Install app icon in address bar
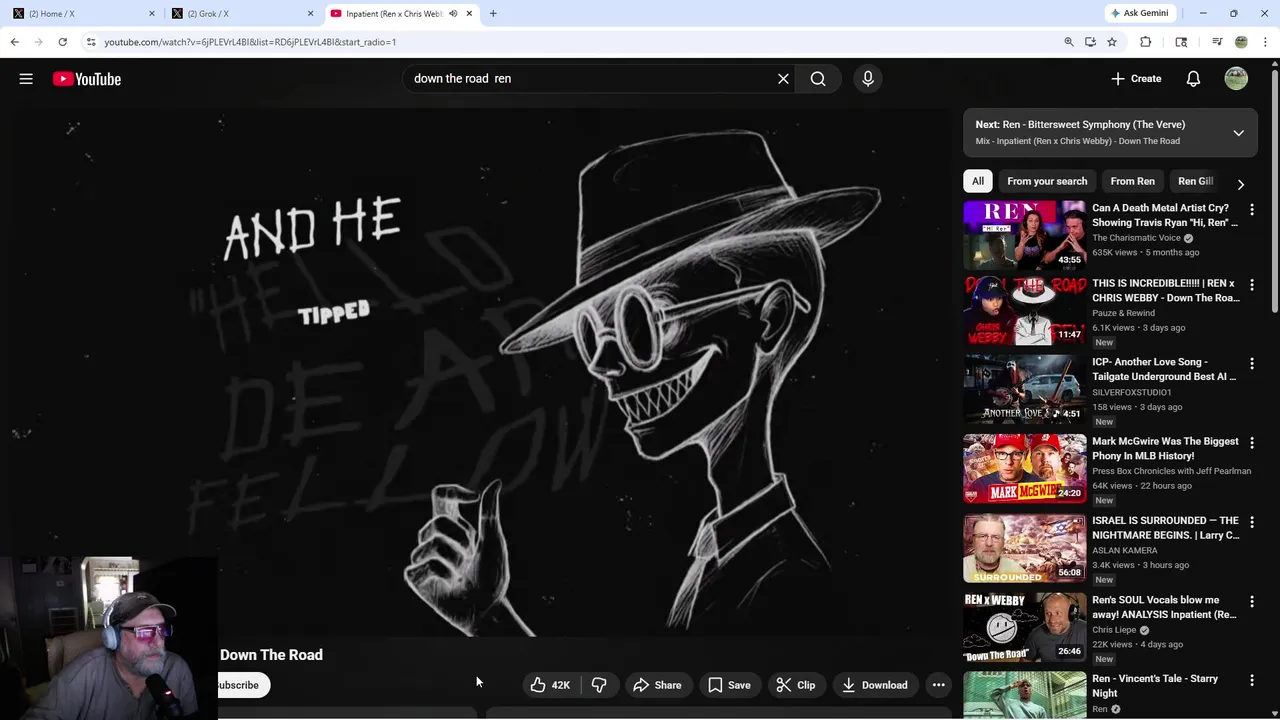Viewport: 1280px width, 720px height. click(x=1090, y=42)
